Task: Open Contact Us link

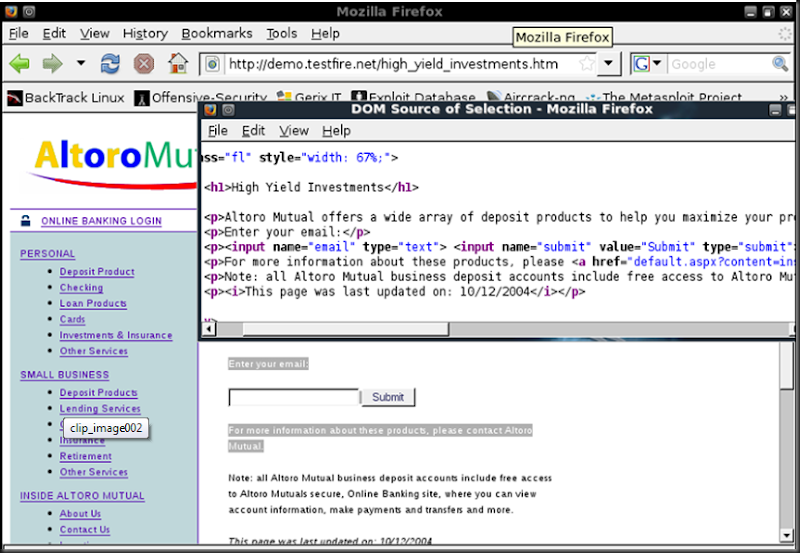Action: (85, 530)
